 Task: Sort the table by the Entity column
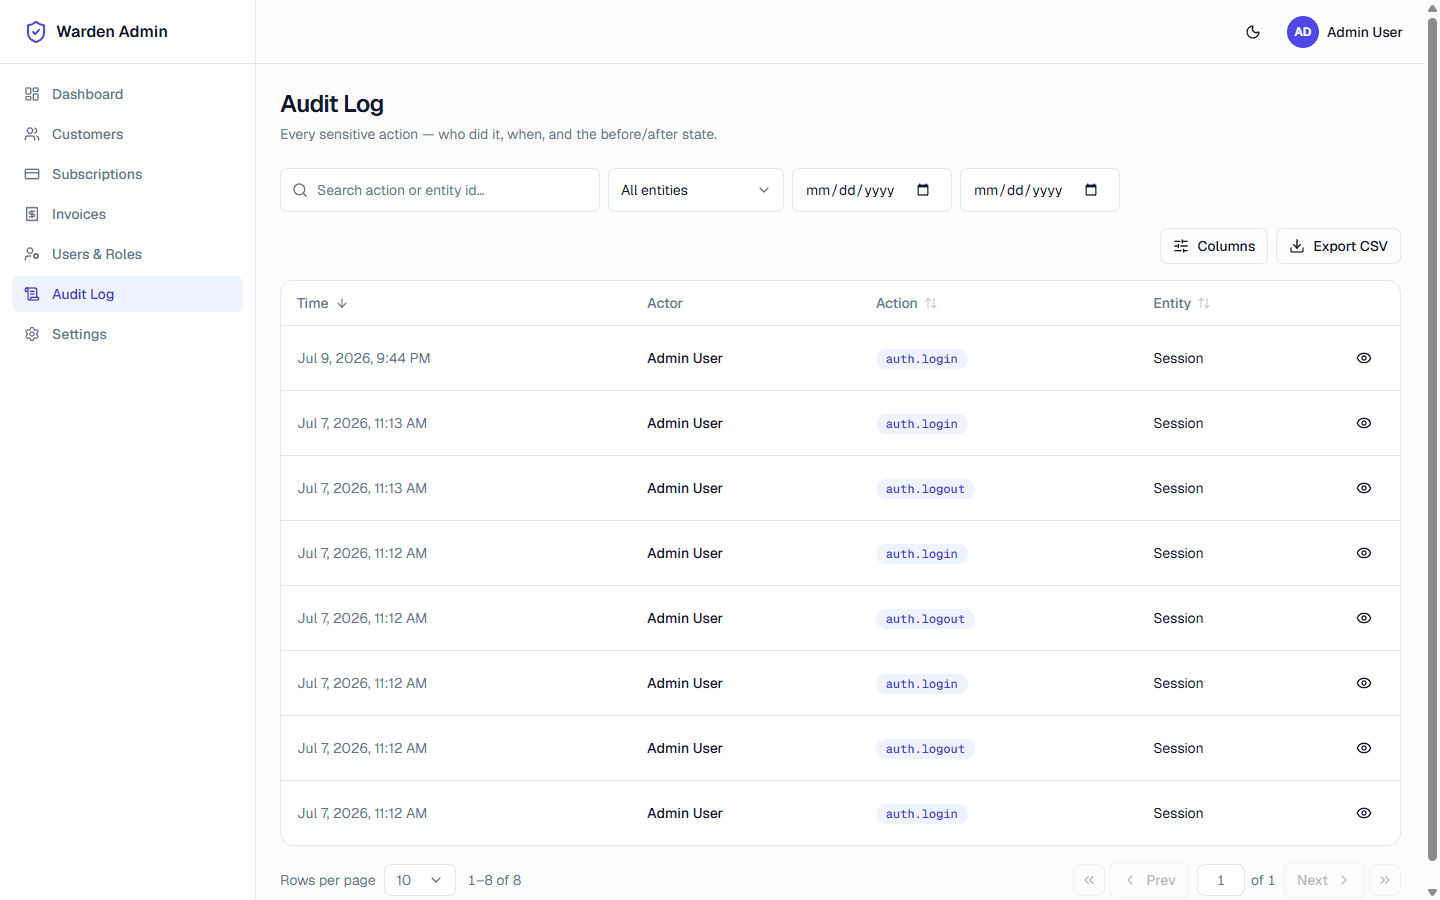tap(1181, 303)
